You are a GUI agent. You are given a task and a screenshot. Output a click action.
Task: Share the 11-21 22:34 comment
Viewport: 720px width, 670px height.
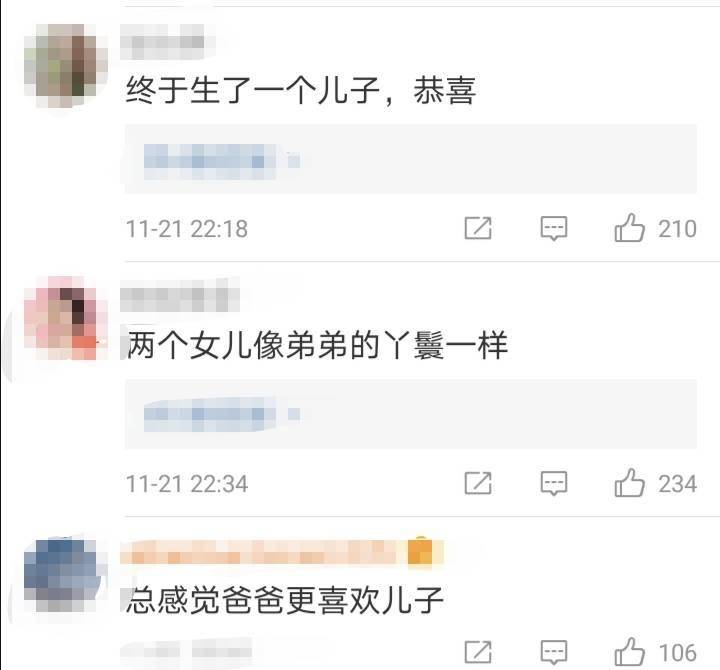click(478, 483)
